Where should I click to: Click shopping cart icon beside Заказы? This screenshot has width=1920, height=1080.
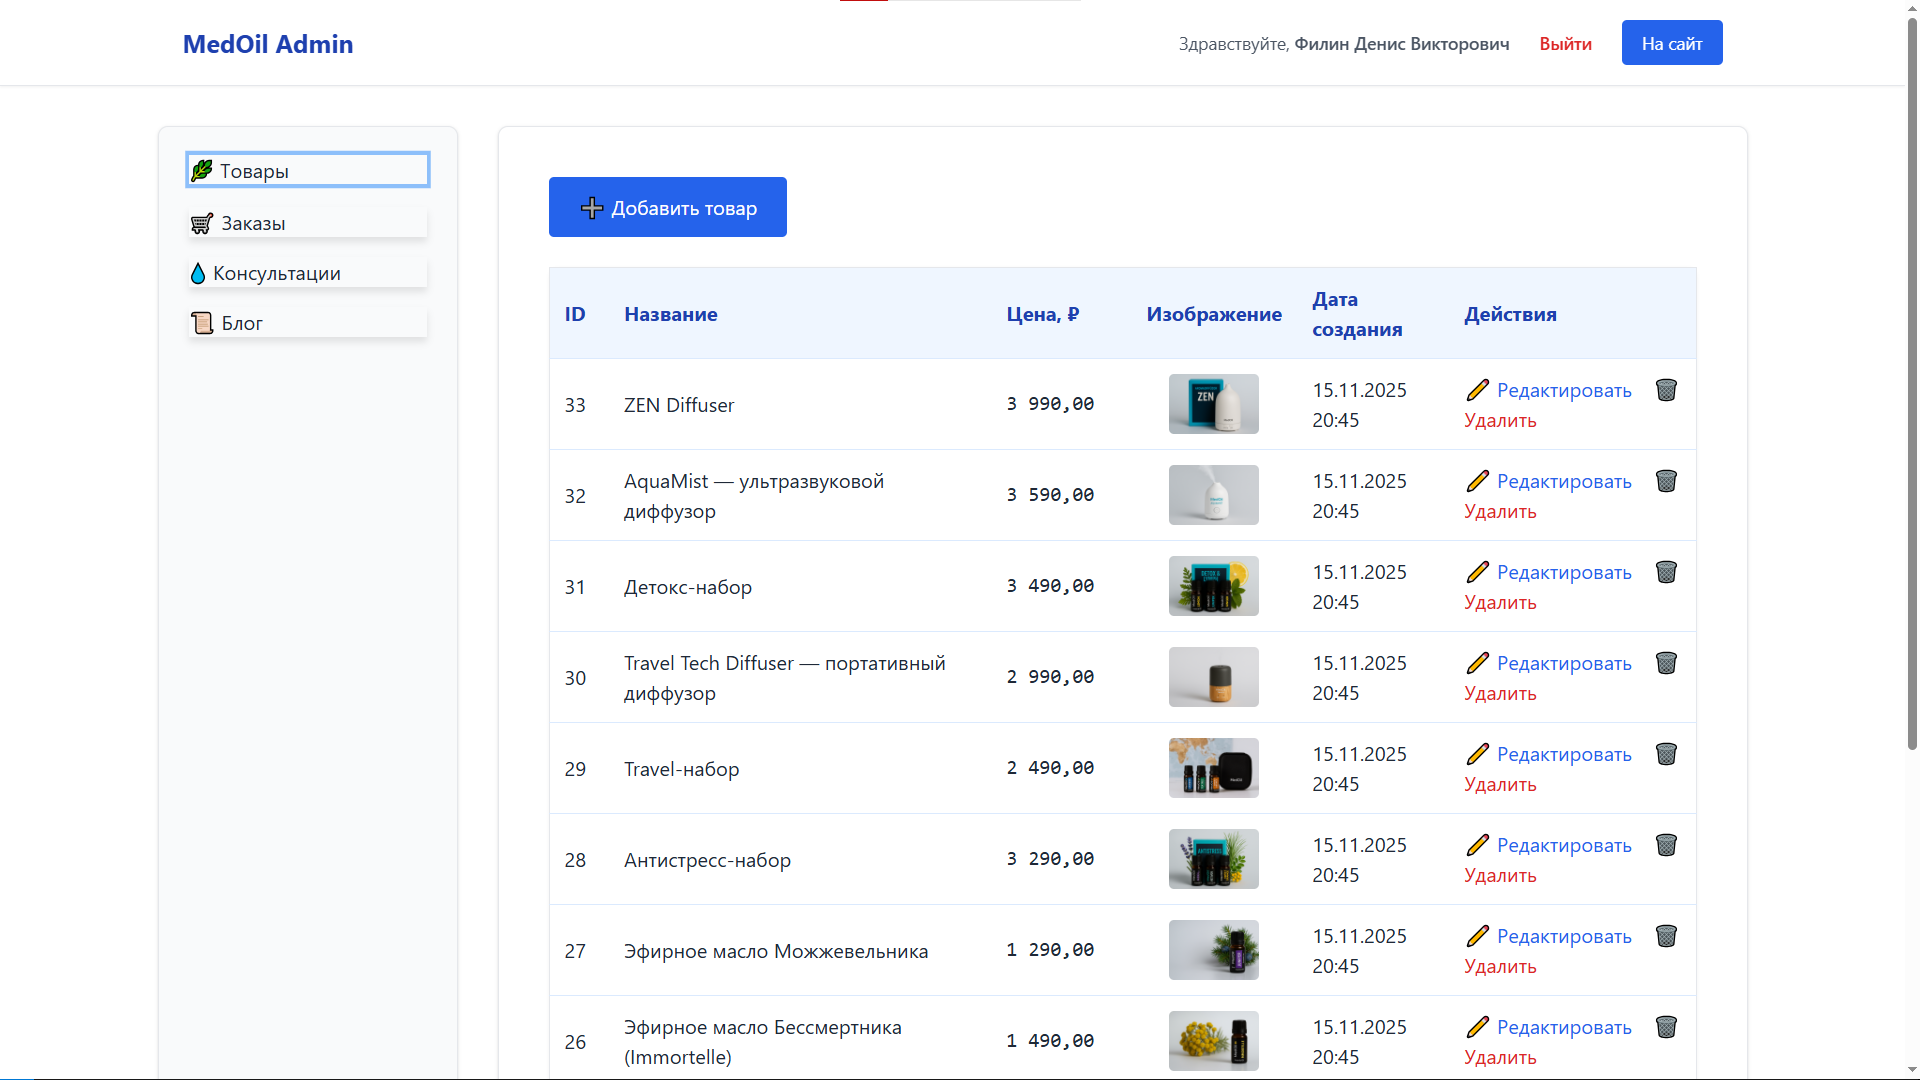point(202,223)
